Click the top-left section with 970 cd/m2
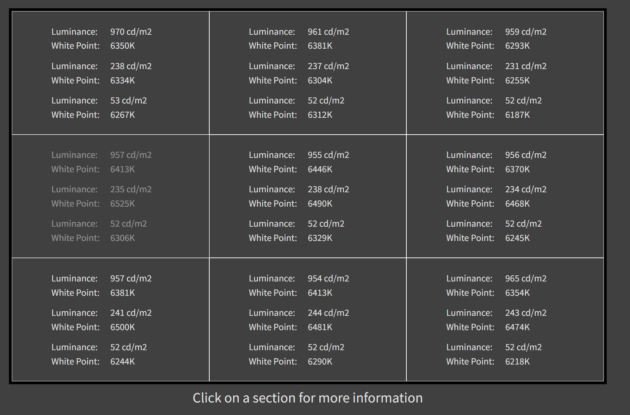The image size is (630, 415). [x=110, y=73]
